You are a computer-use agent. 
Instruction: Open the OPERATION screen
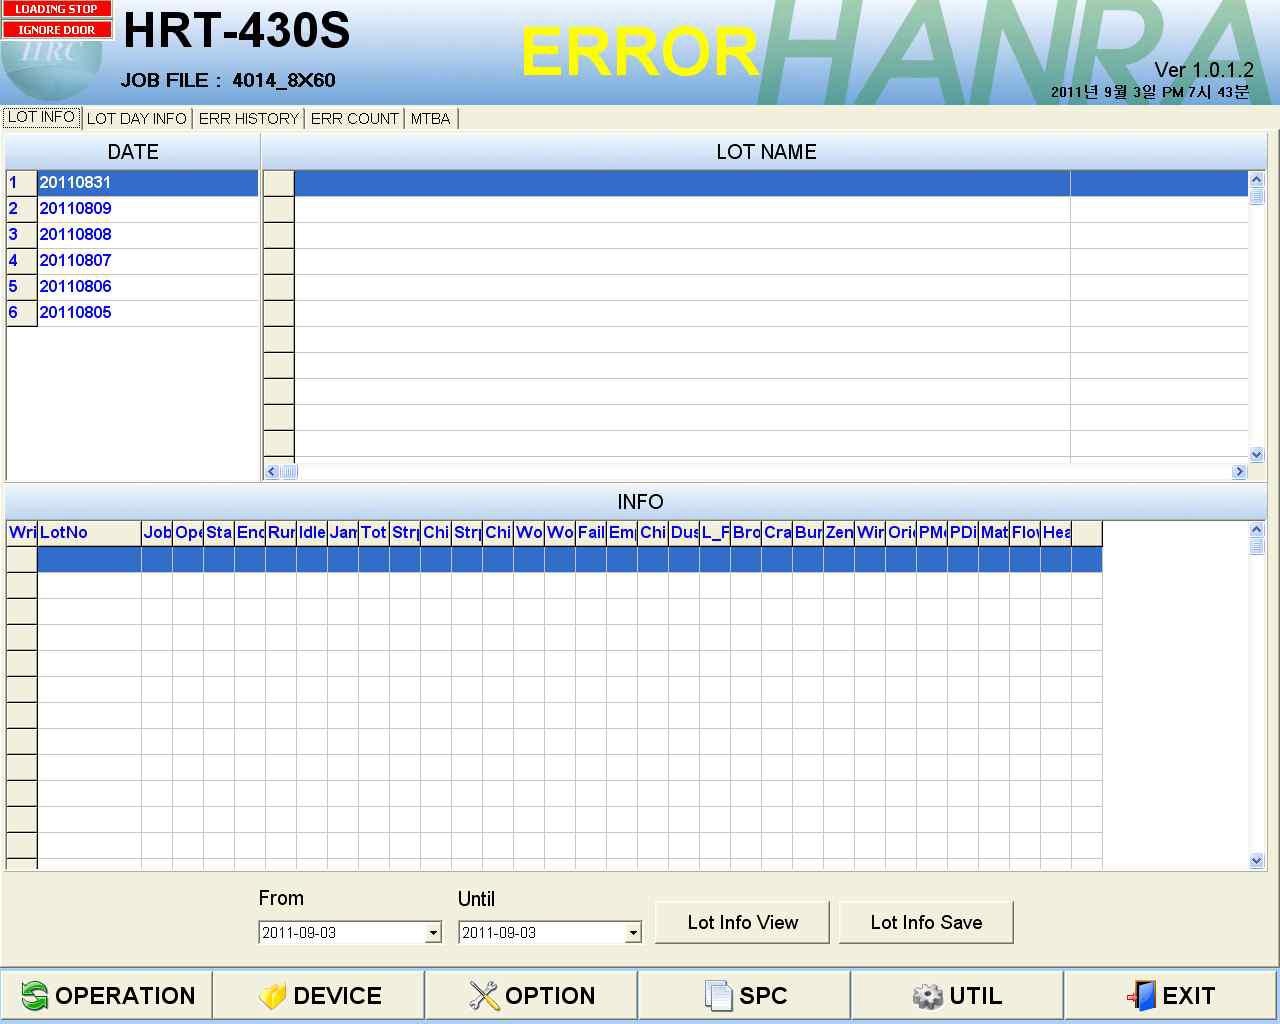(x=107, y=995)
